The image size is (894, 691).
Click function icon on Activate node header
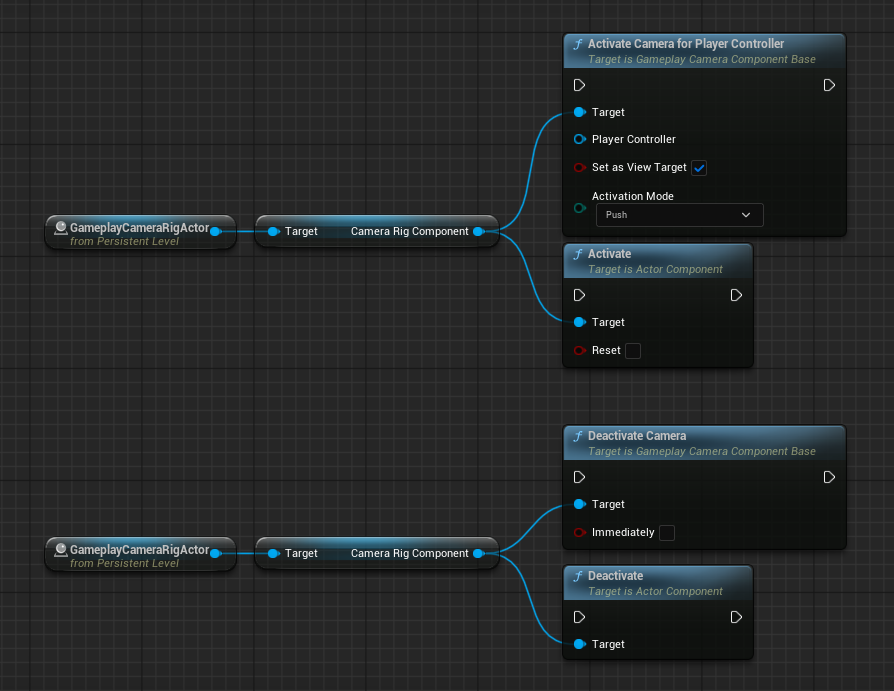coord(578,254)
